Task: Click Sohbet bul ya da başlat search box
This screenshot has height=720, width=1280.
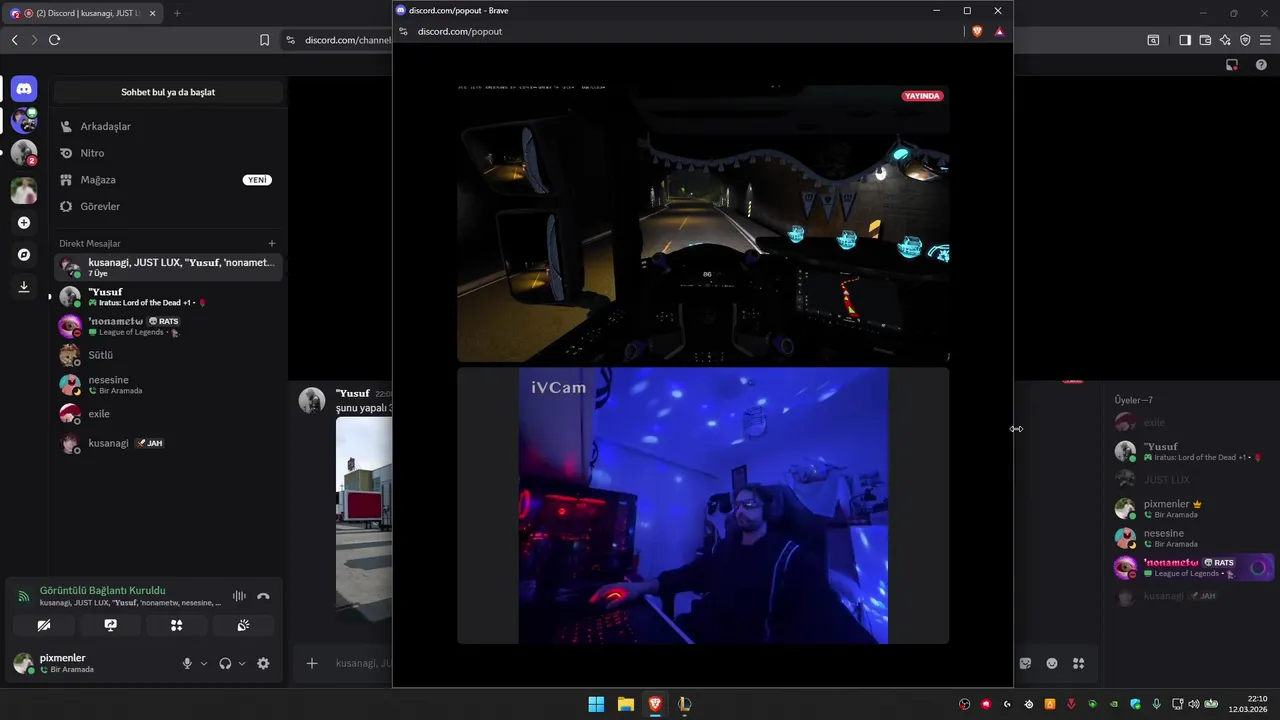Action: [x=168, y=92]
